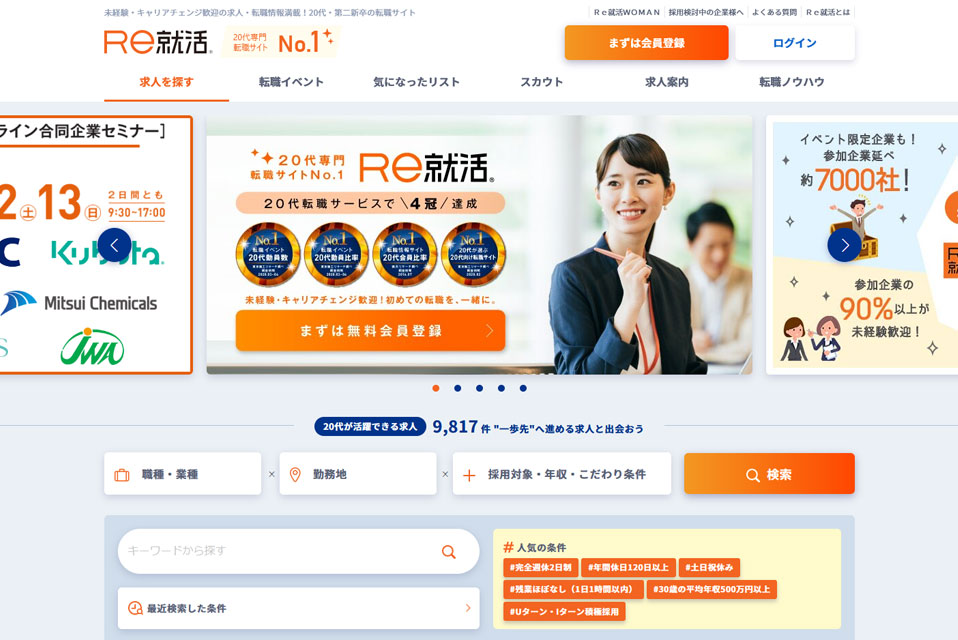Open the 求人を探す tab
Viewport: 958px width, 640px height.
pos(167,82)
